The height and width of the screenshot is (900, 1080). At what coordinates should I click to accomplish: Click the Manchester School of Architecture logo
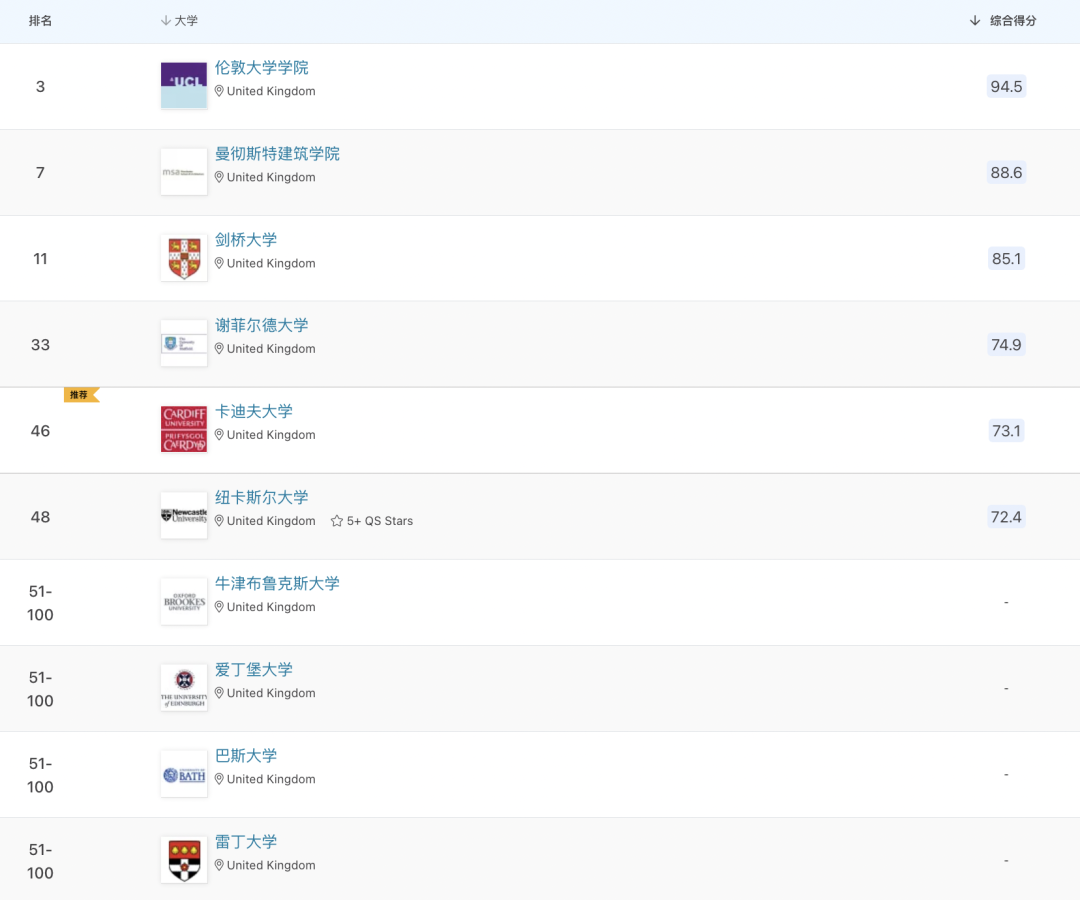184,171
